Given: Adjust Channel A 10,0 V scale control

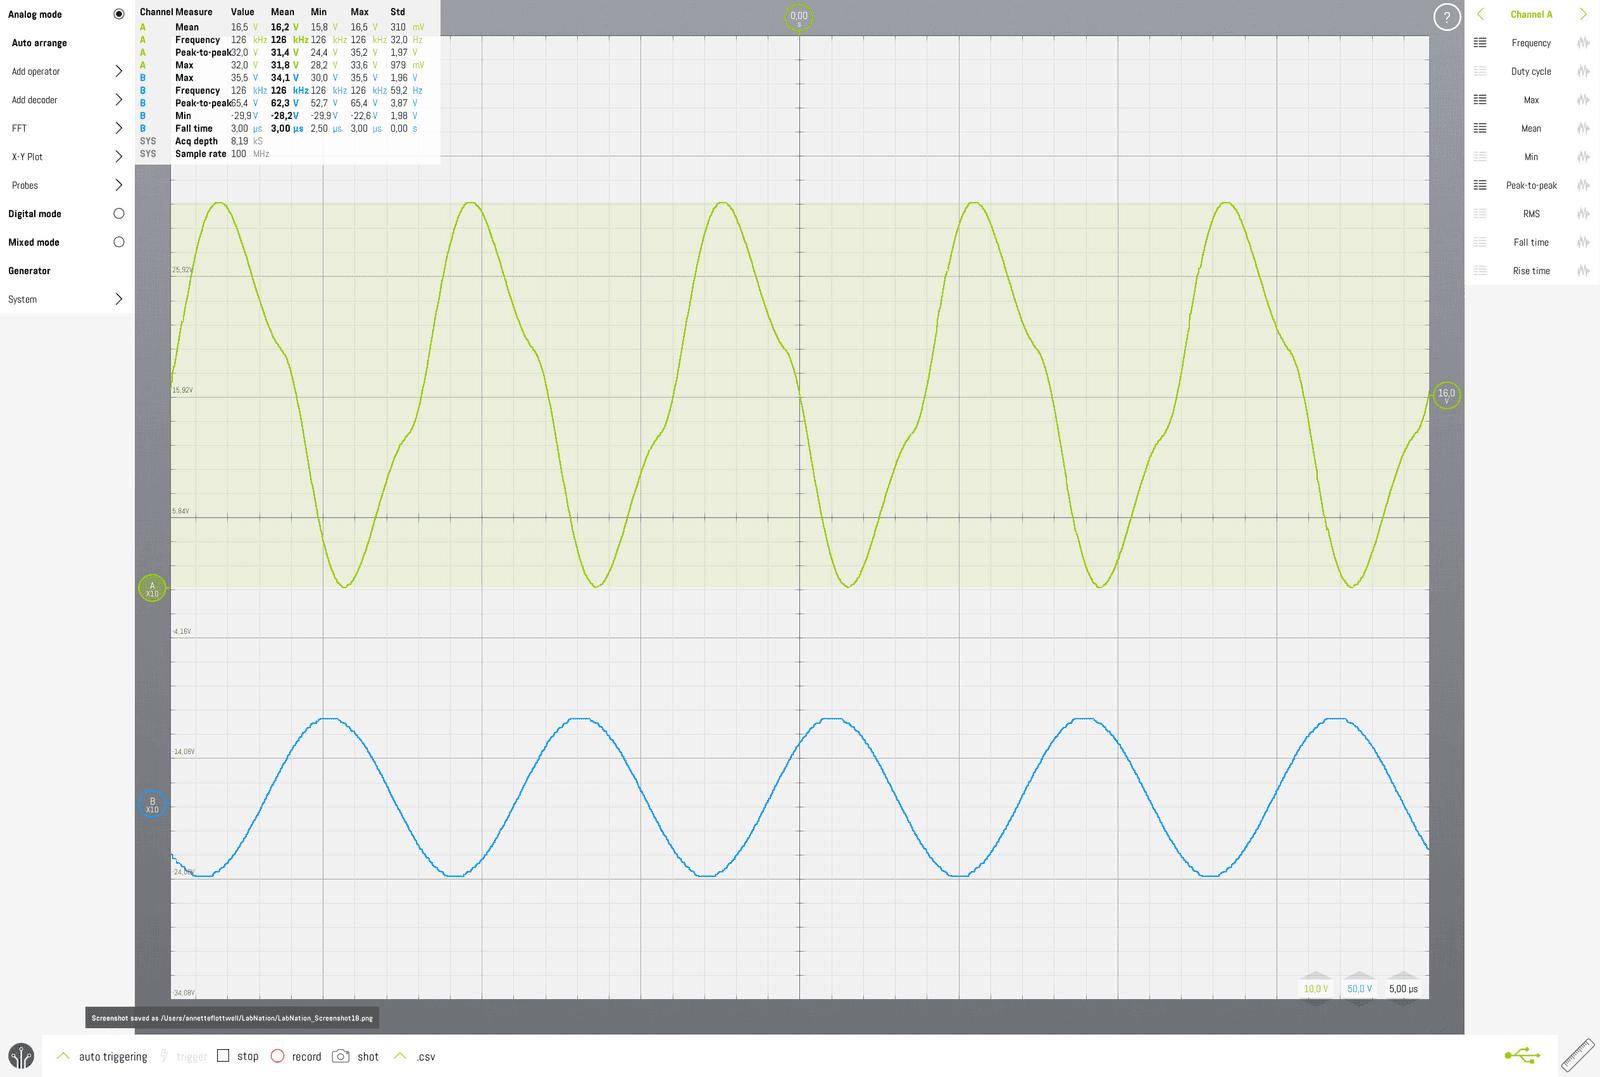Looking at the screenshot, I should pos(1316,988).
